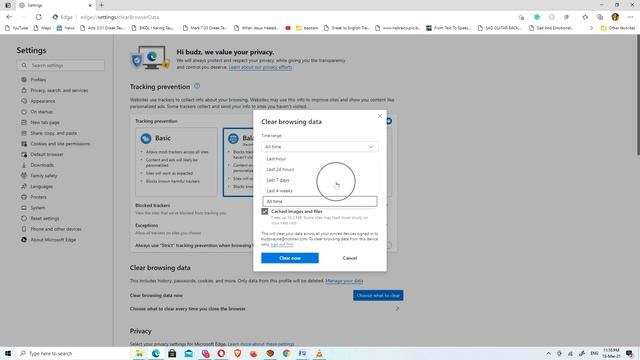Open System settings page

(38, 207)
